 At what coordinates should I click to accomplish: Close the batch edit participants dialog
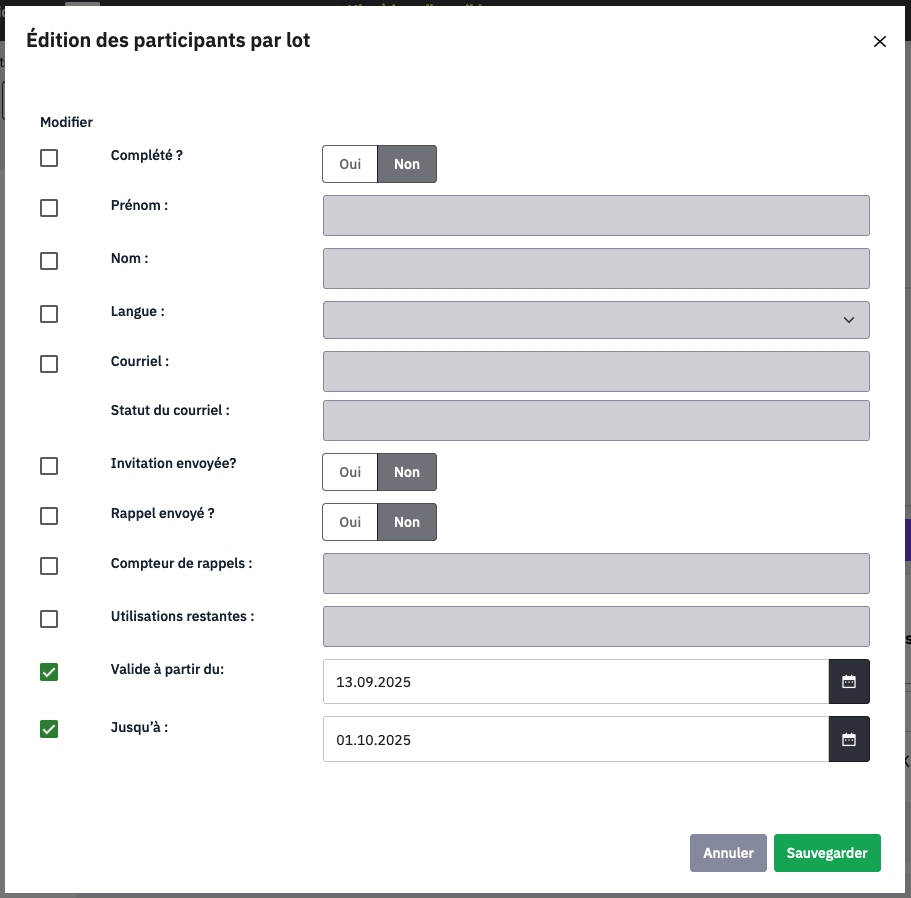[880, 41]
